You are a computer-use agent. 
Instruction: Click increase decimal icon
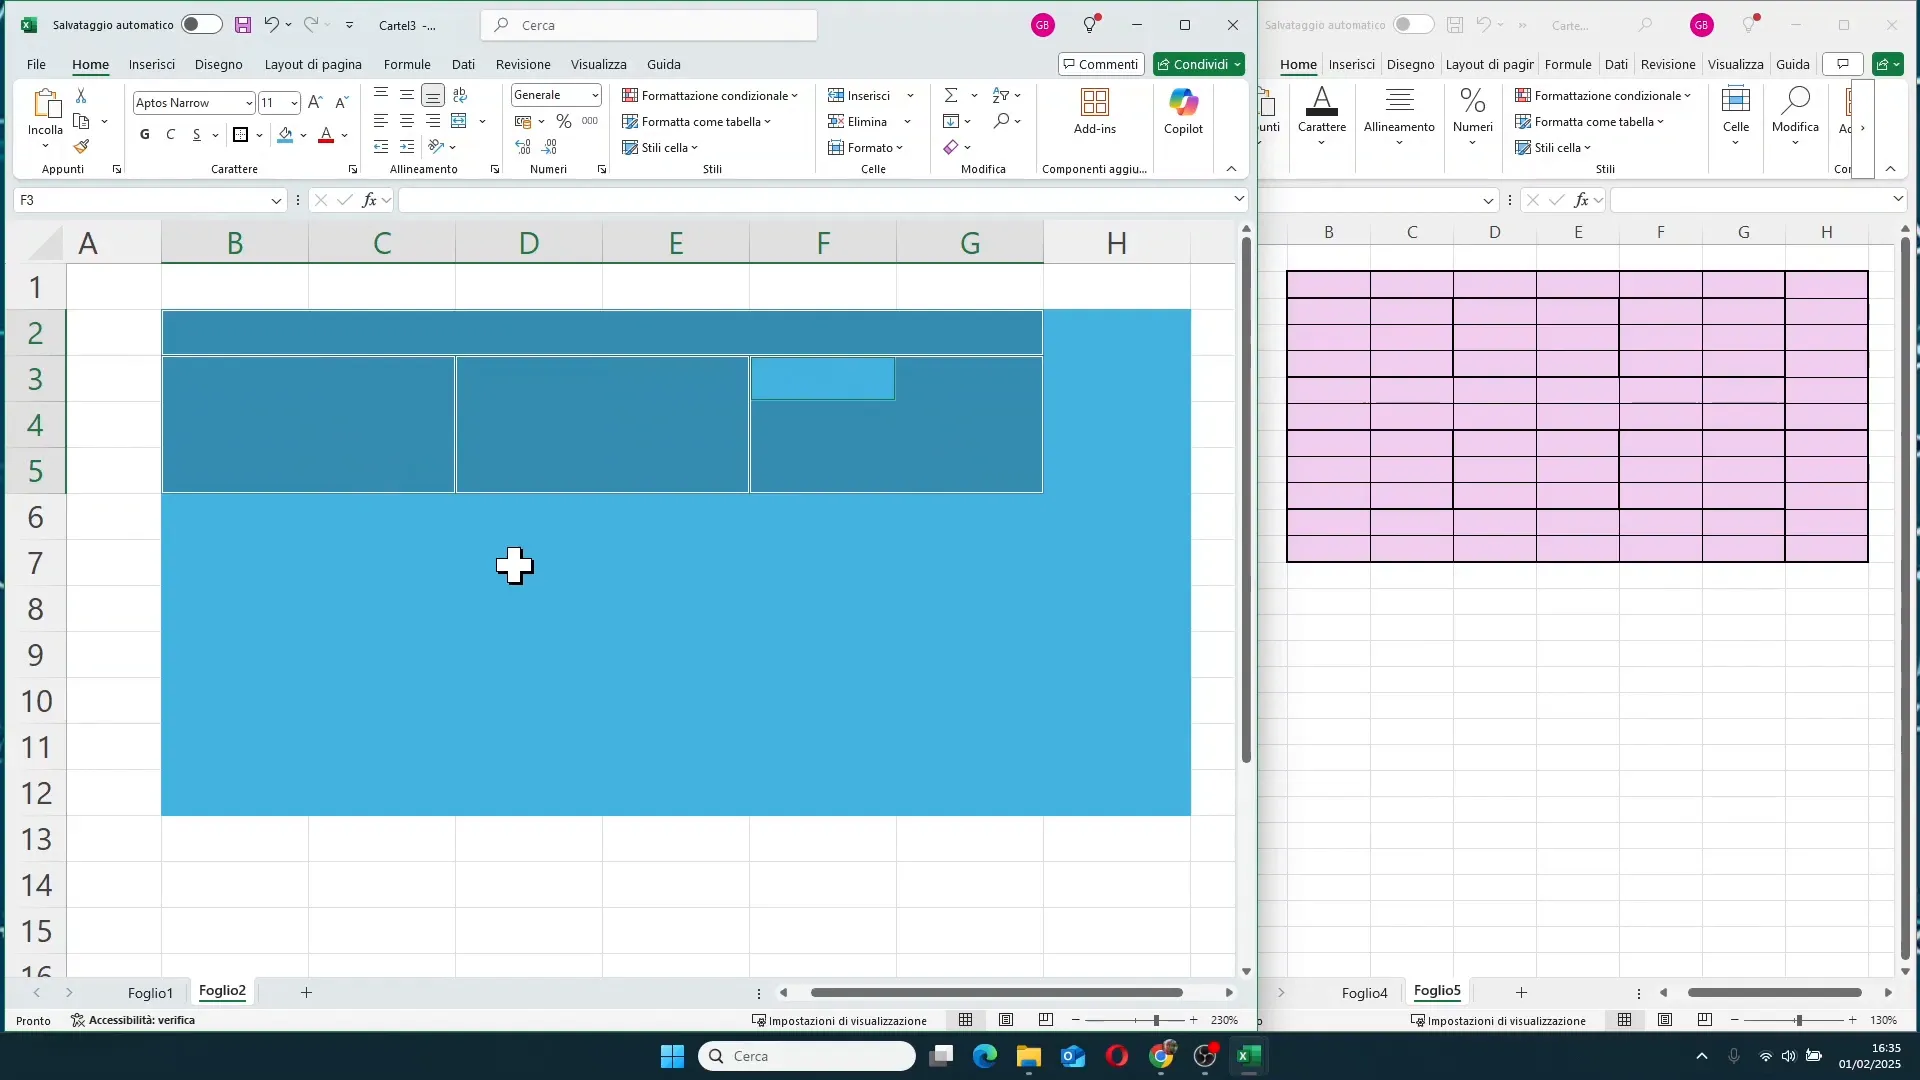coord(523,147)
